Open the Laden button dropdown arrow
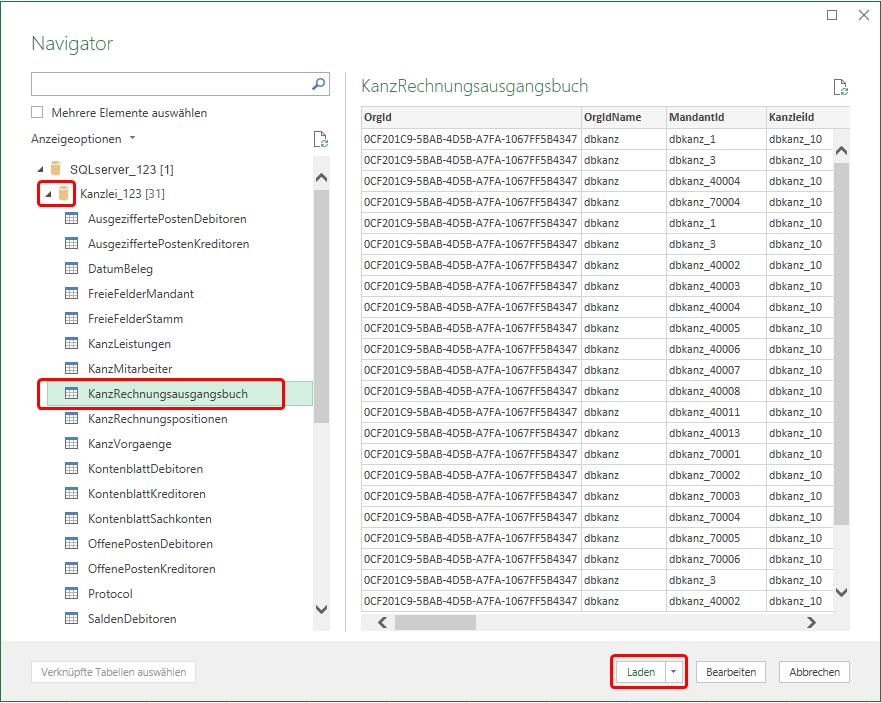The width and height of the screenshot is (881, 703). click(x=673, y=672)
